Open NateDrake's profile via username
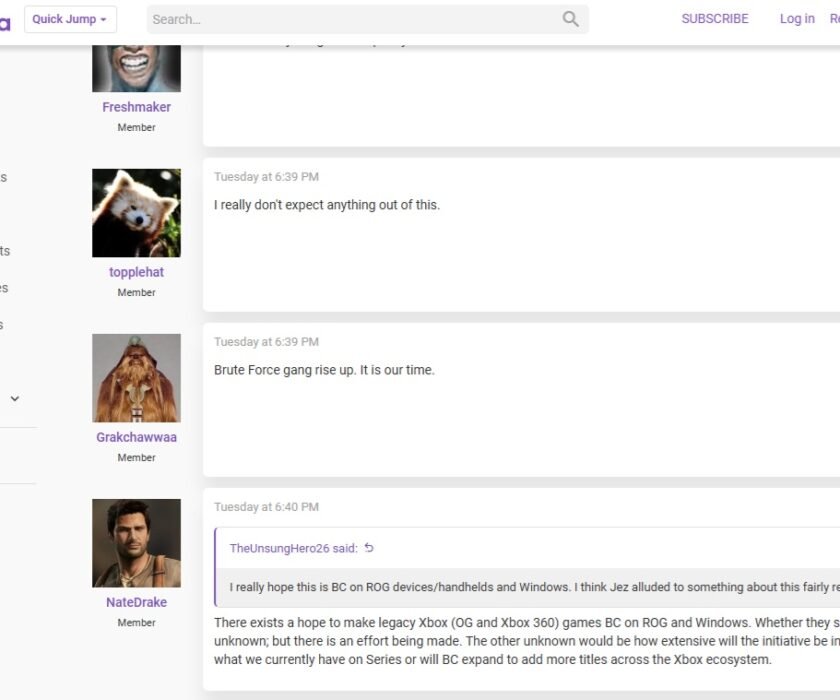Viewport: 840px width, 700px height. point(136,601)
